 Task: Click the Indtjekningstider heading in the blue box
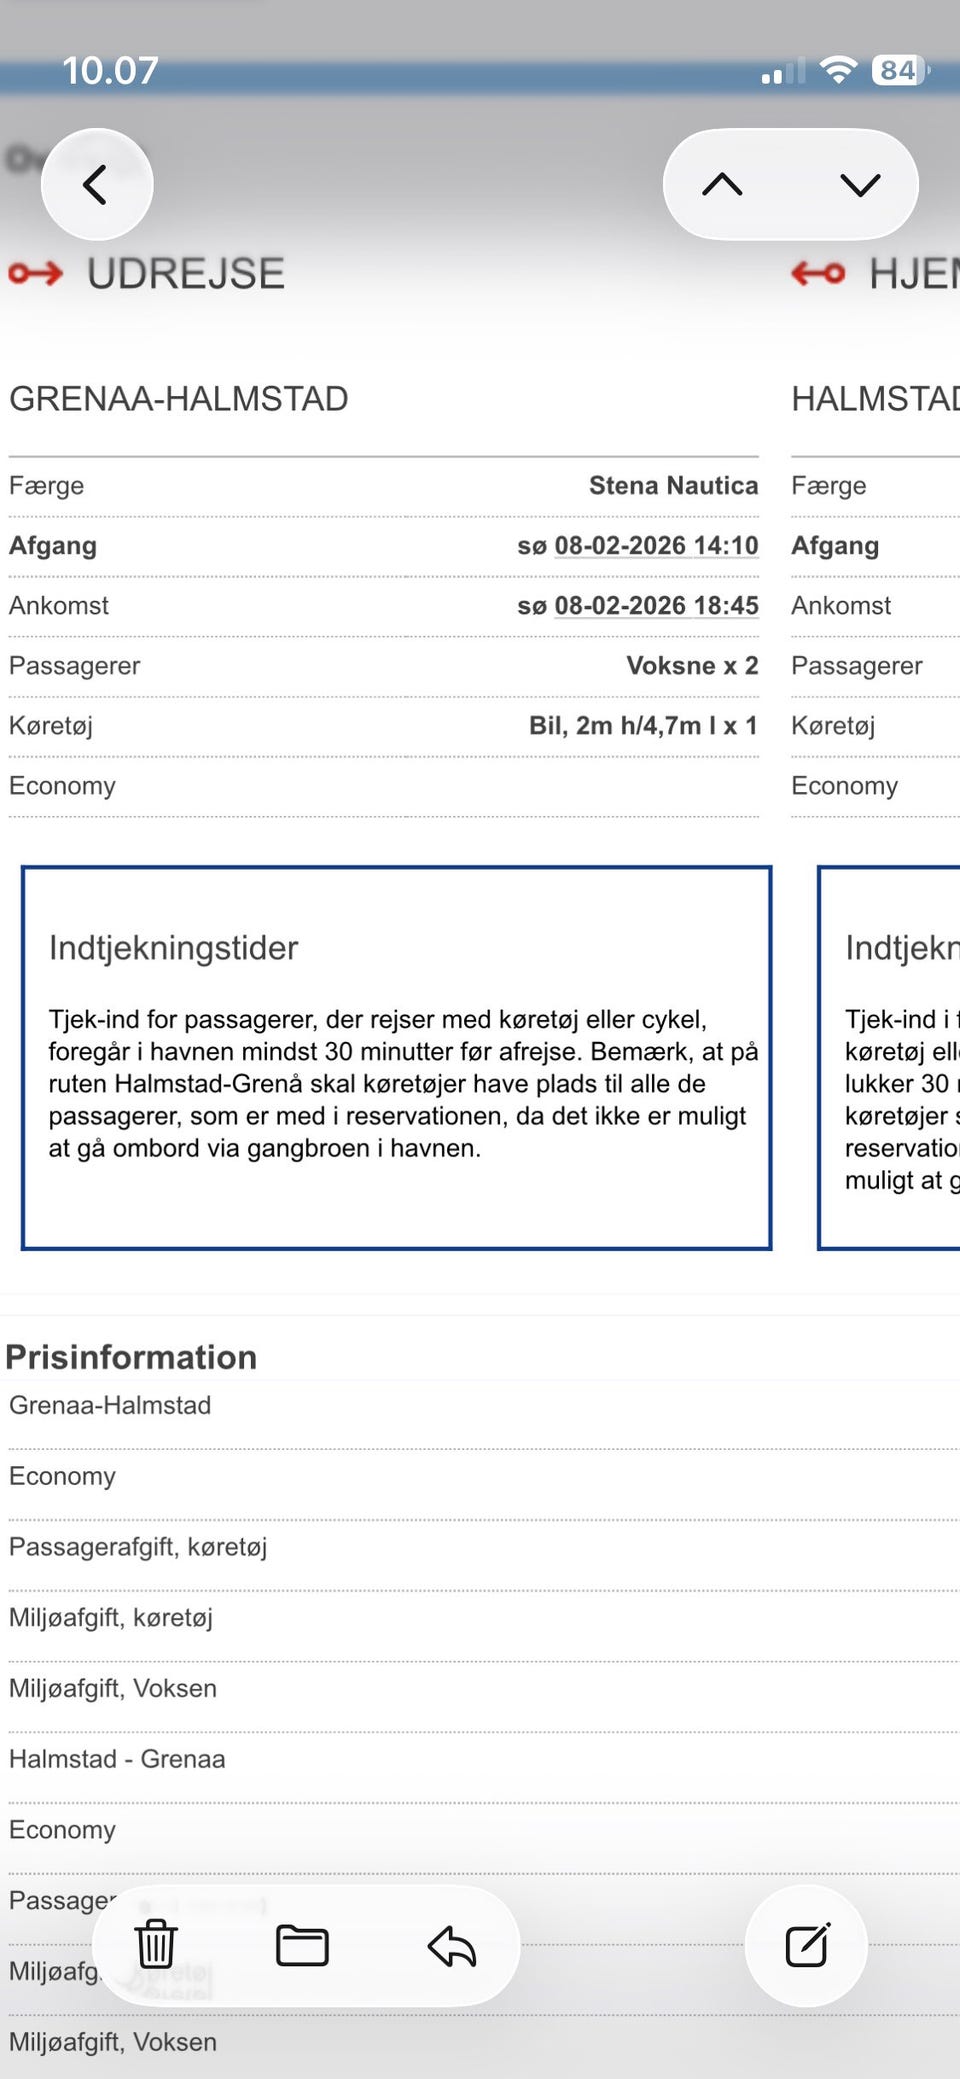173,948
